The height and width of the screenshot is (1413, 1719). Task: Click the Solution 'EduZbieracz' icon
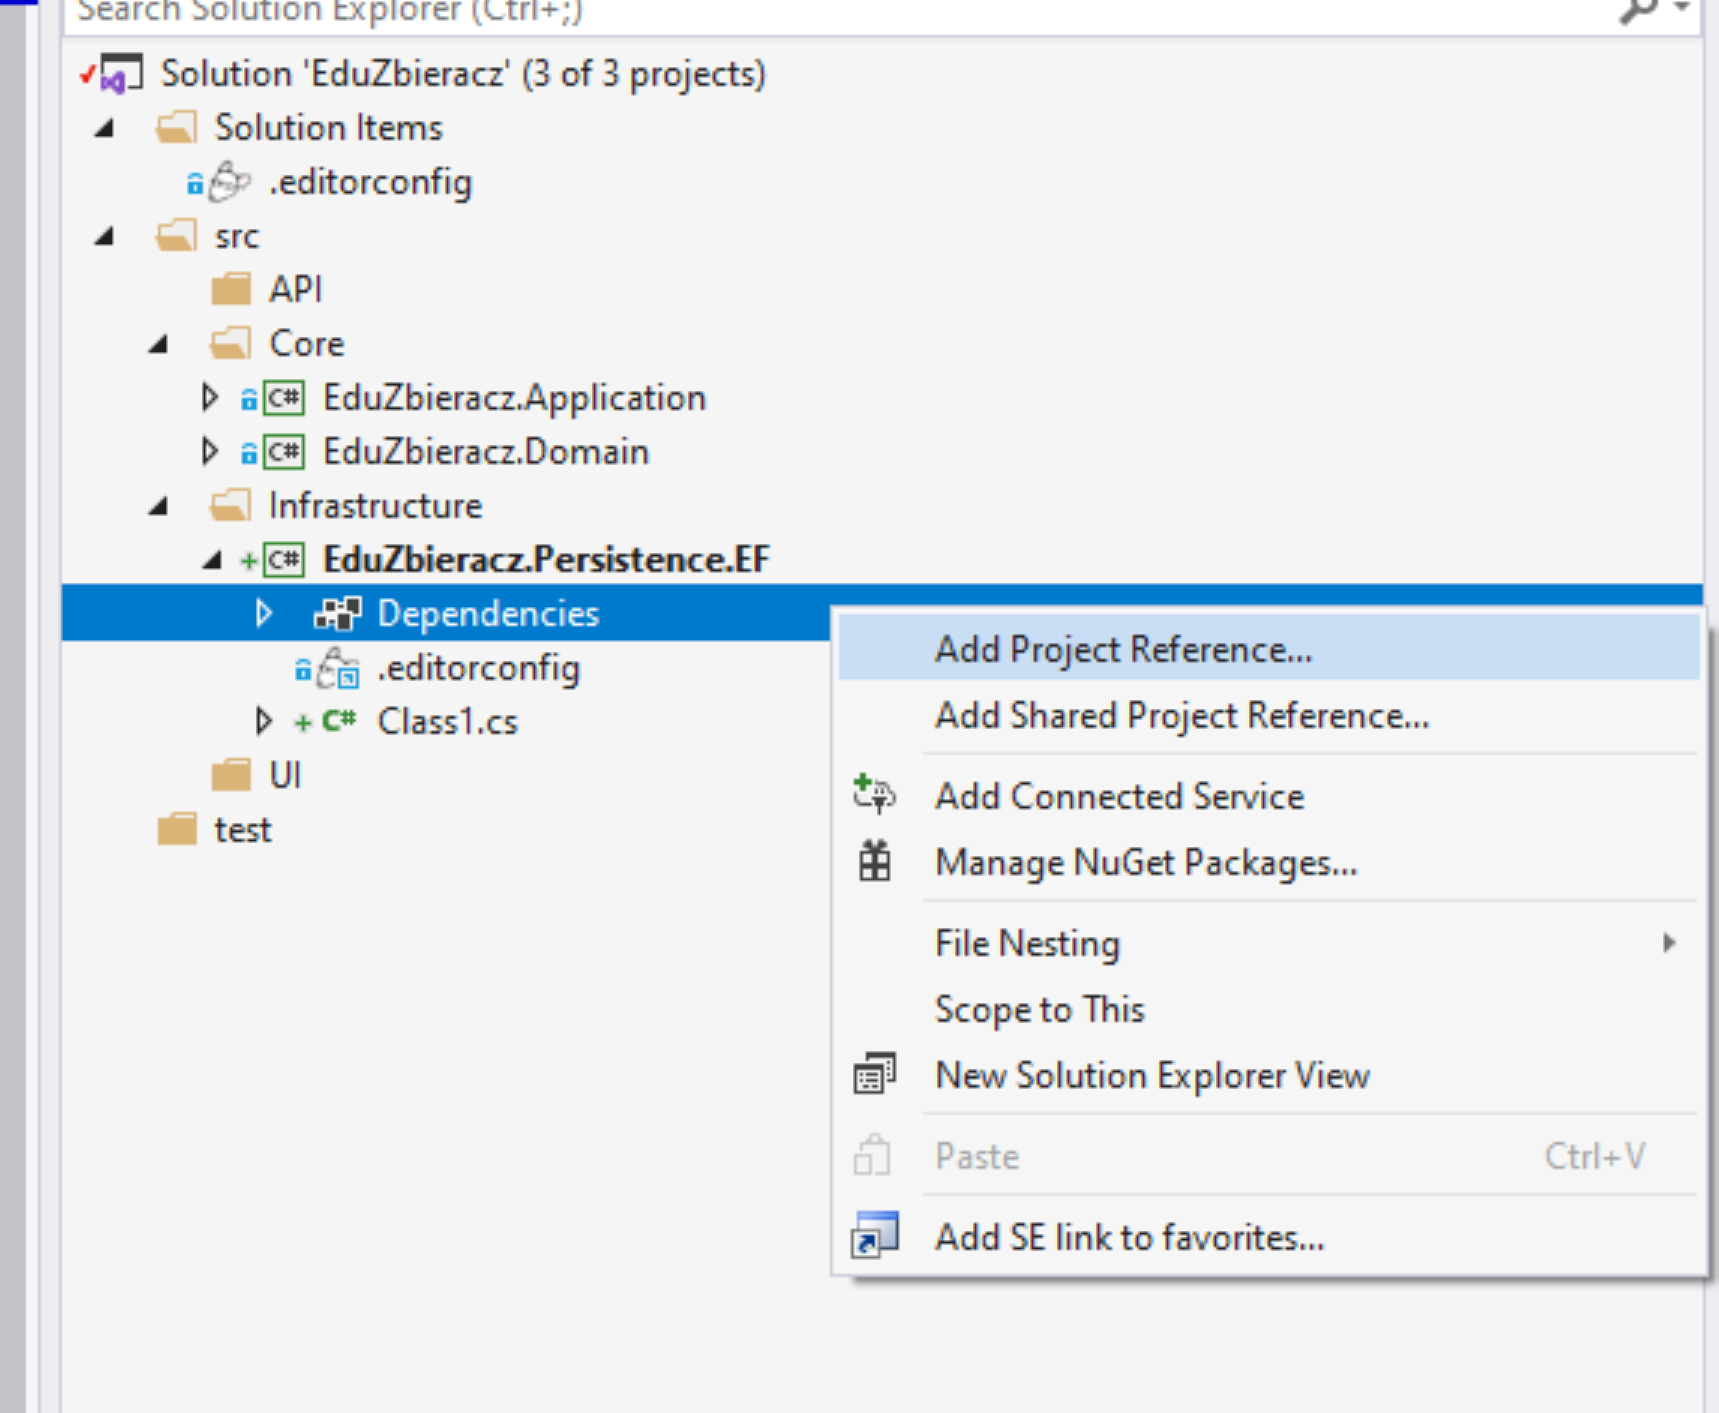click(120, 74)
